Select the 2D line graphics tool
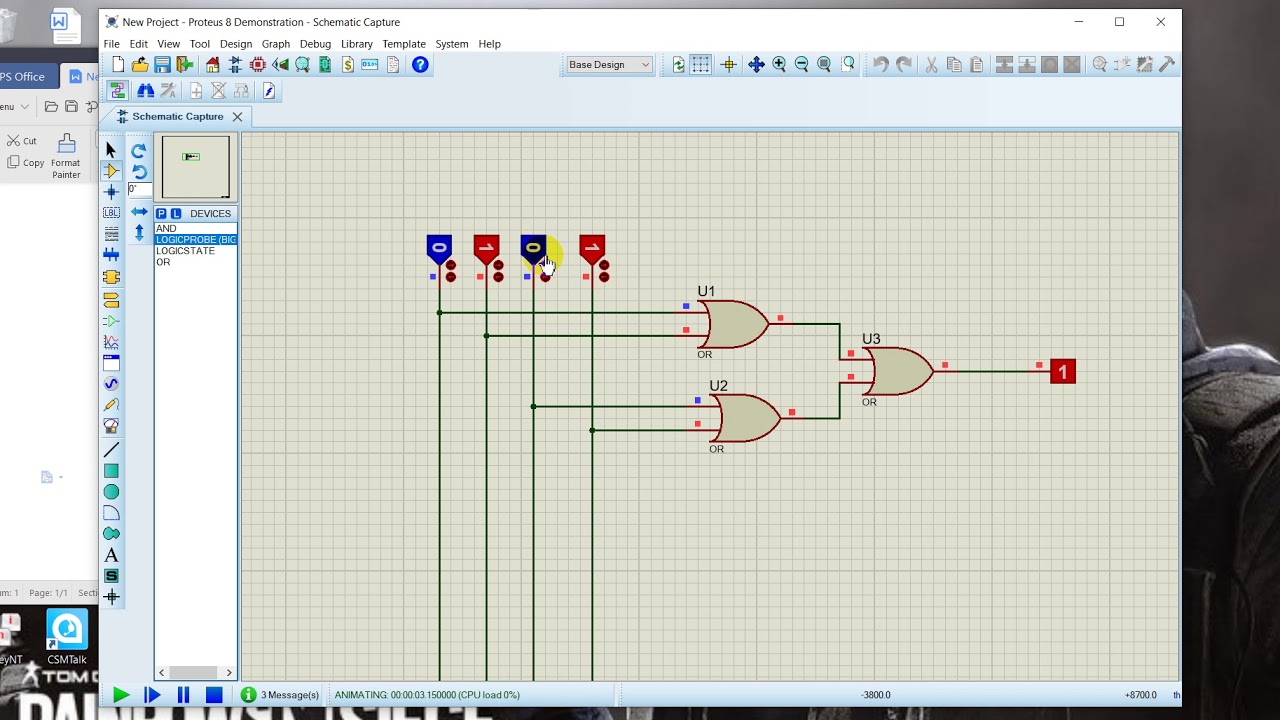Image resolution: width=1280 pixels, height=720 pixels. click(x=111, y=450)
